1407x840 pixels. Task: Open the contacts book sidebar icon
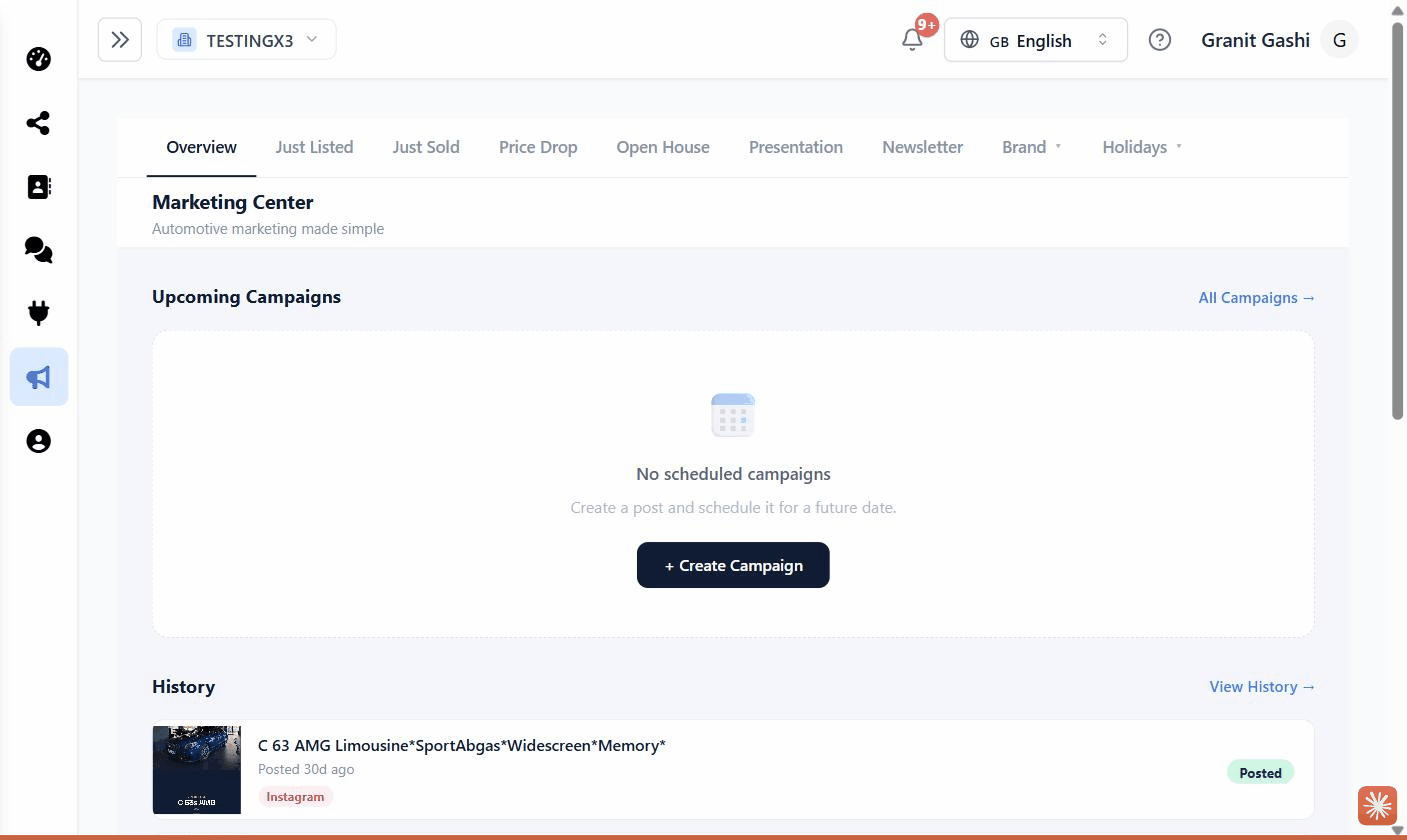click(38, 187)
